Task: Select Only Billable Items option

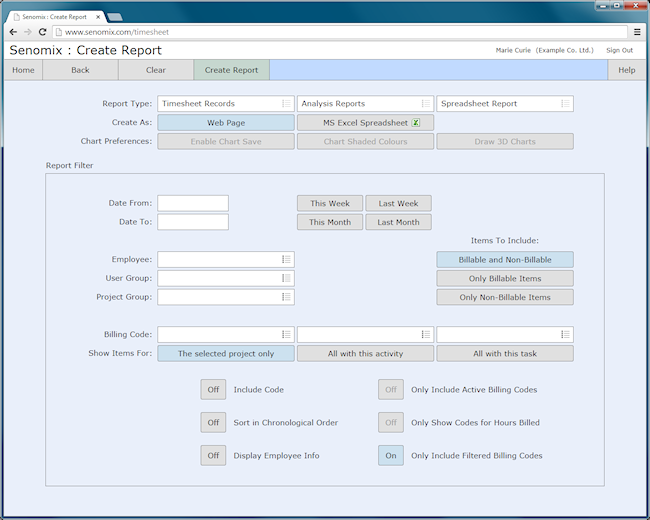Action: [x=505, y=278]
